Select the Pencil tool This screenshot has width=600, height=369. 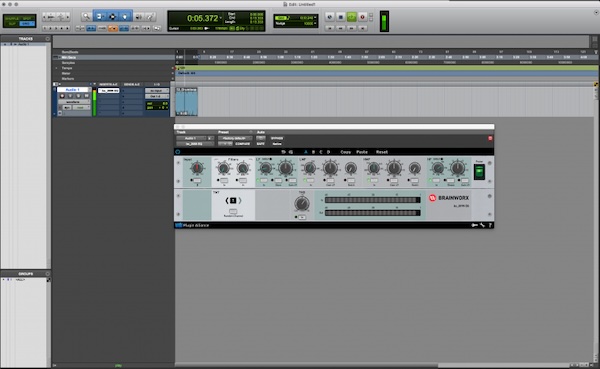(x=150, y=16)
